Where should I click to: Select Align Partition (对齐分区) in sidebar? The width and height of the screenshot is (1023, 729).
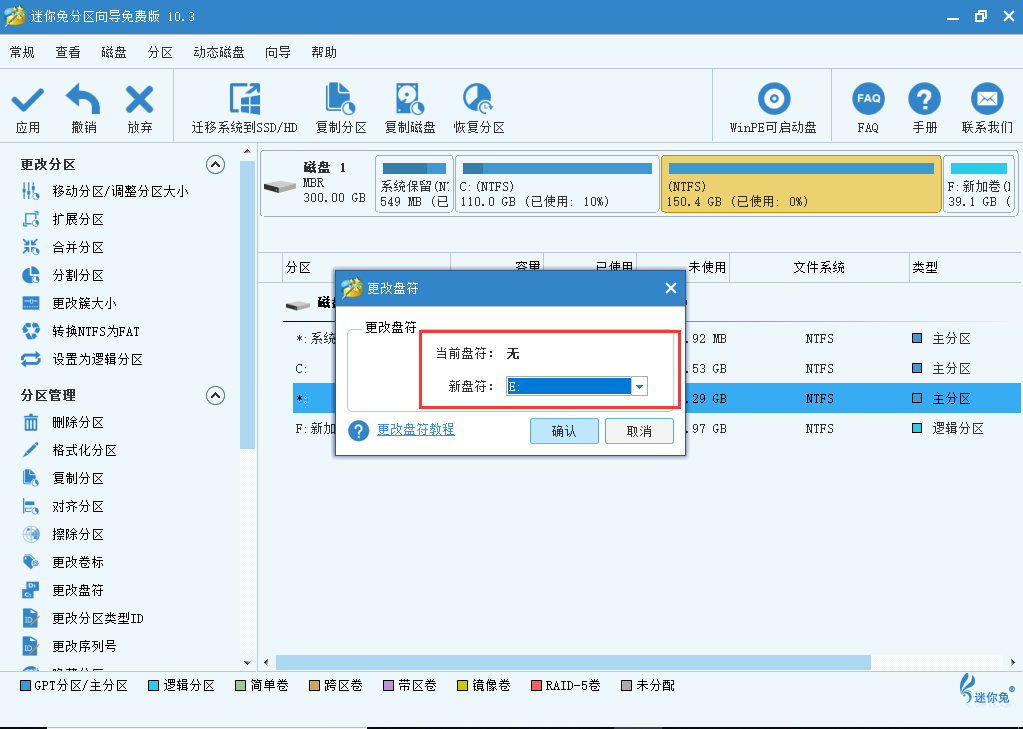click(63, 506)
